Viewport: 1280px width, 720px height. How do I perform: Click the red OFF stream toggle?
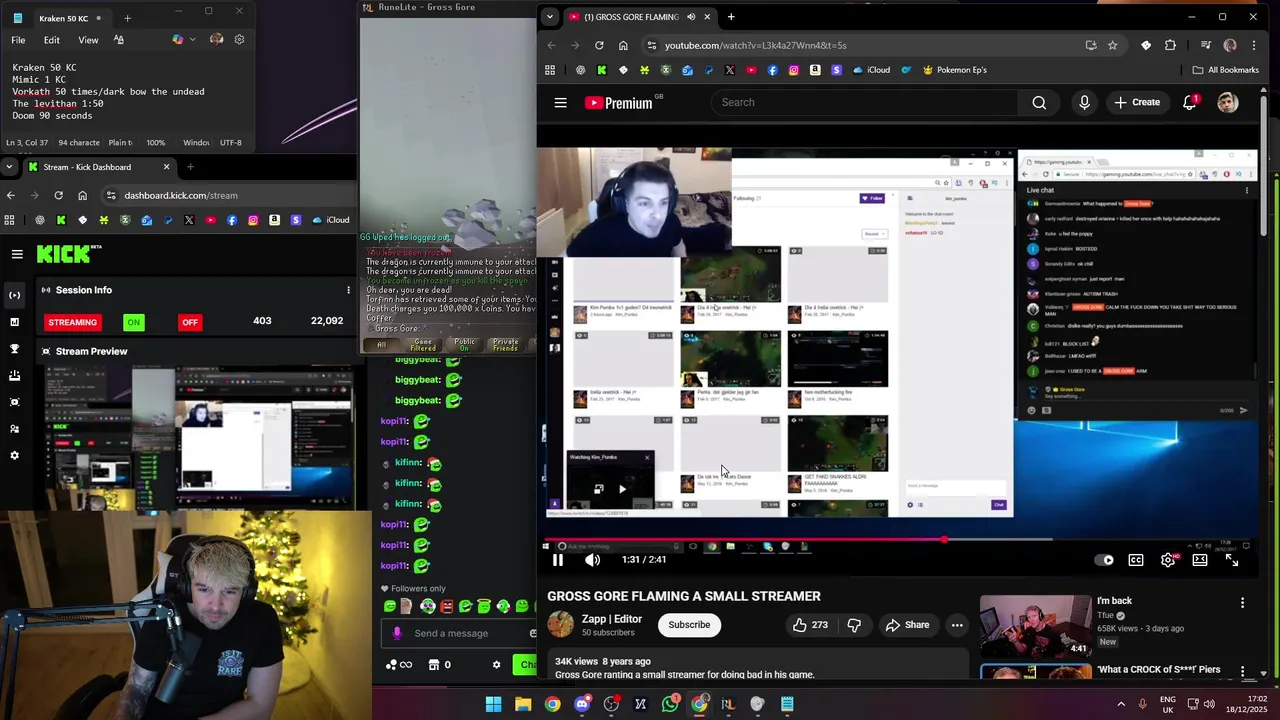190,322
